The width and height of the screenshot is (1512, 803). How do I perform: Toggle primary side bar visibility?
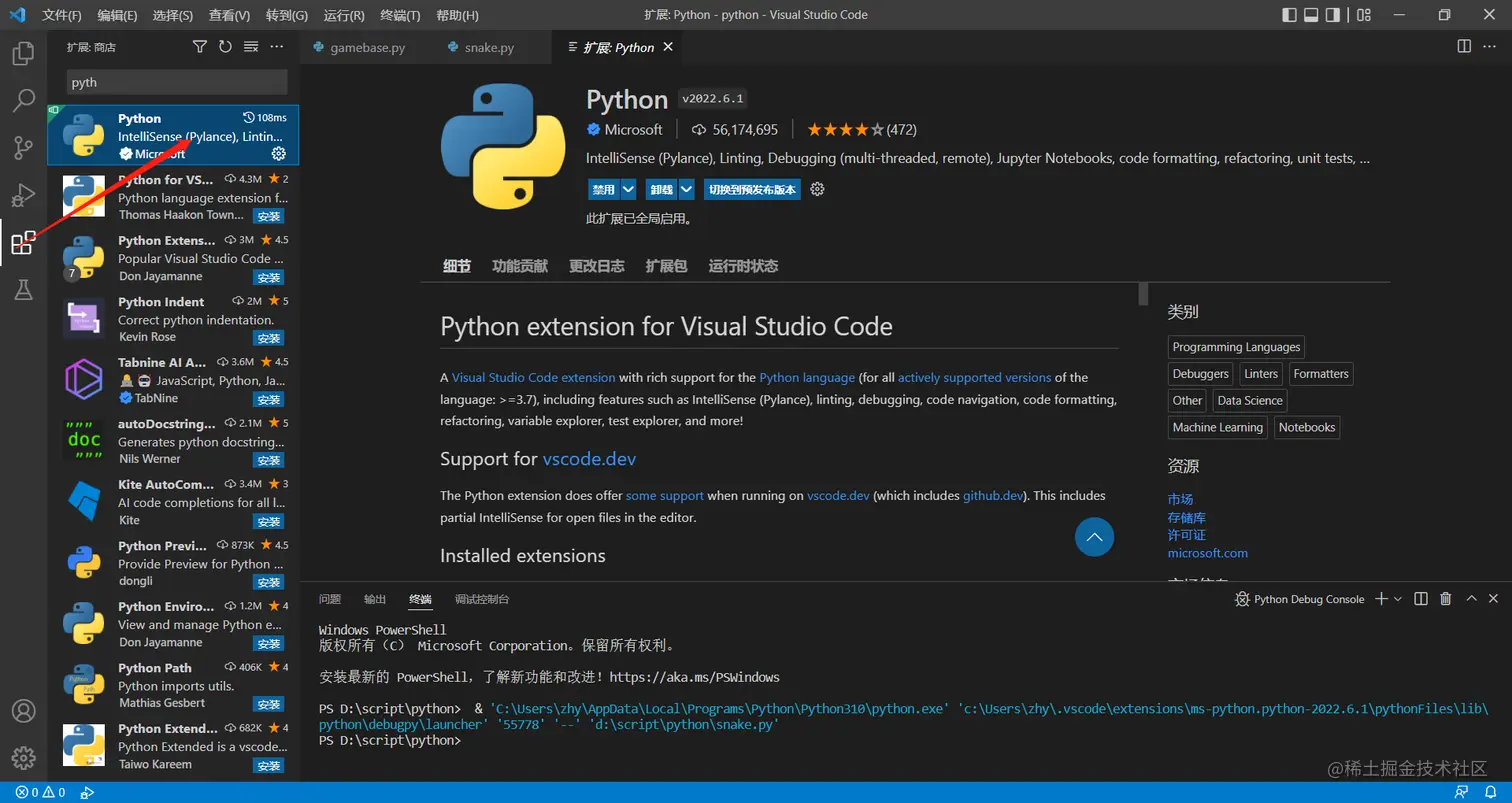tap(1291, 15)
